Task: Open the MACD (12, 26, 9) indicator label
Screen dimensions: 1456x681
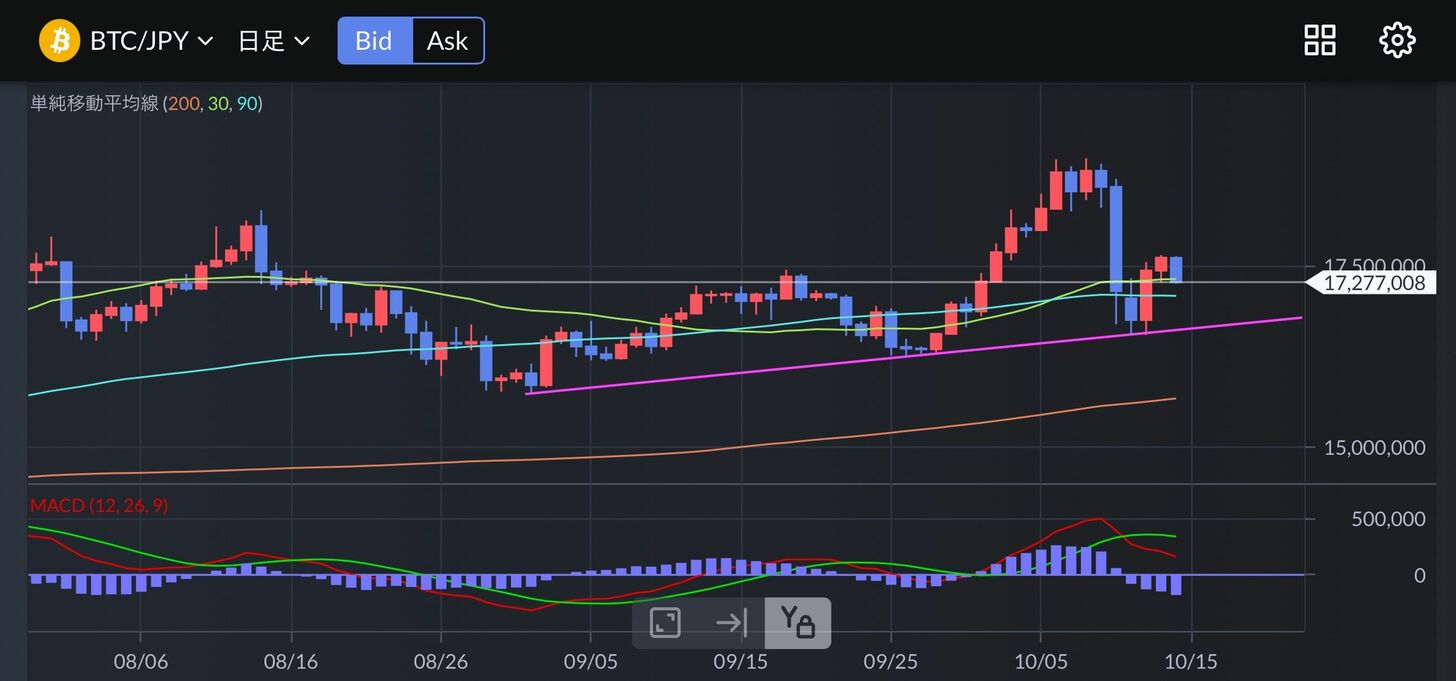Action: tap(99, 506)
